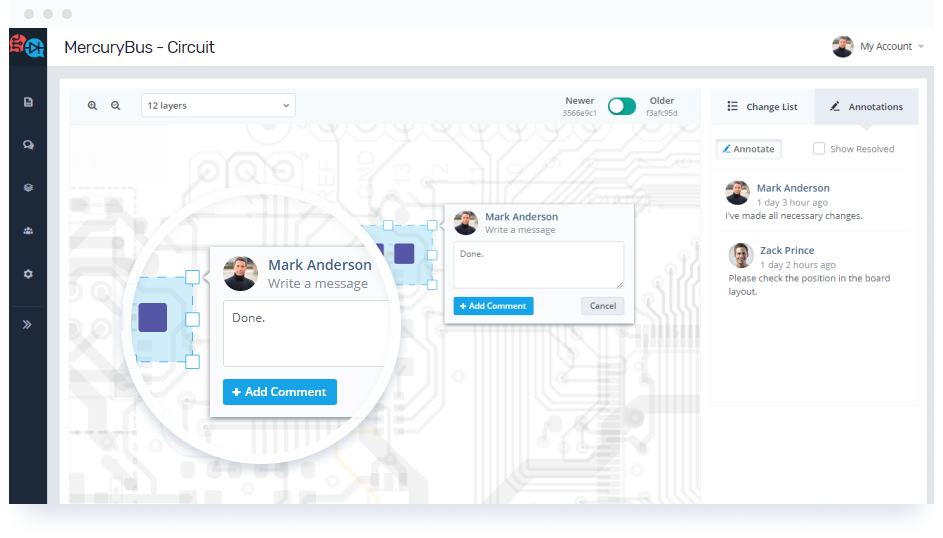943x538 pixels.
Task: Click the Annotate button
Action: point(749,149)
